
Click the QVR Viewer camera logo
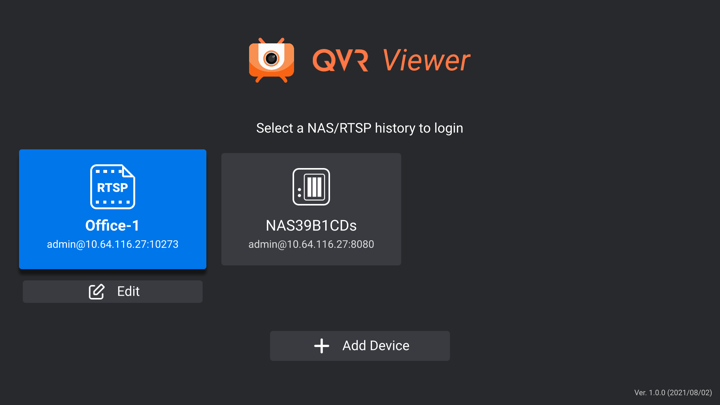click(x=271, y=60)
